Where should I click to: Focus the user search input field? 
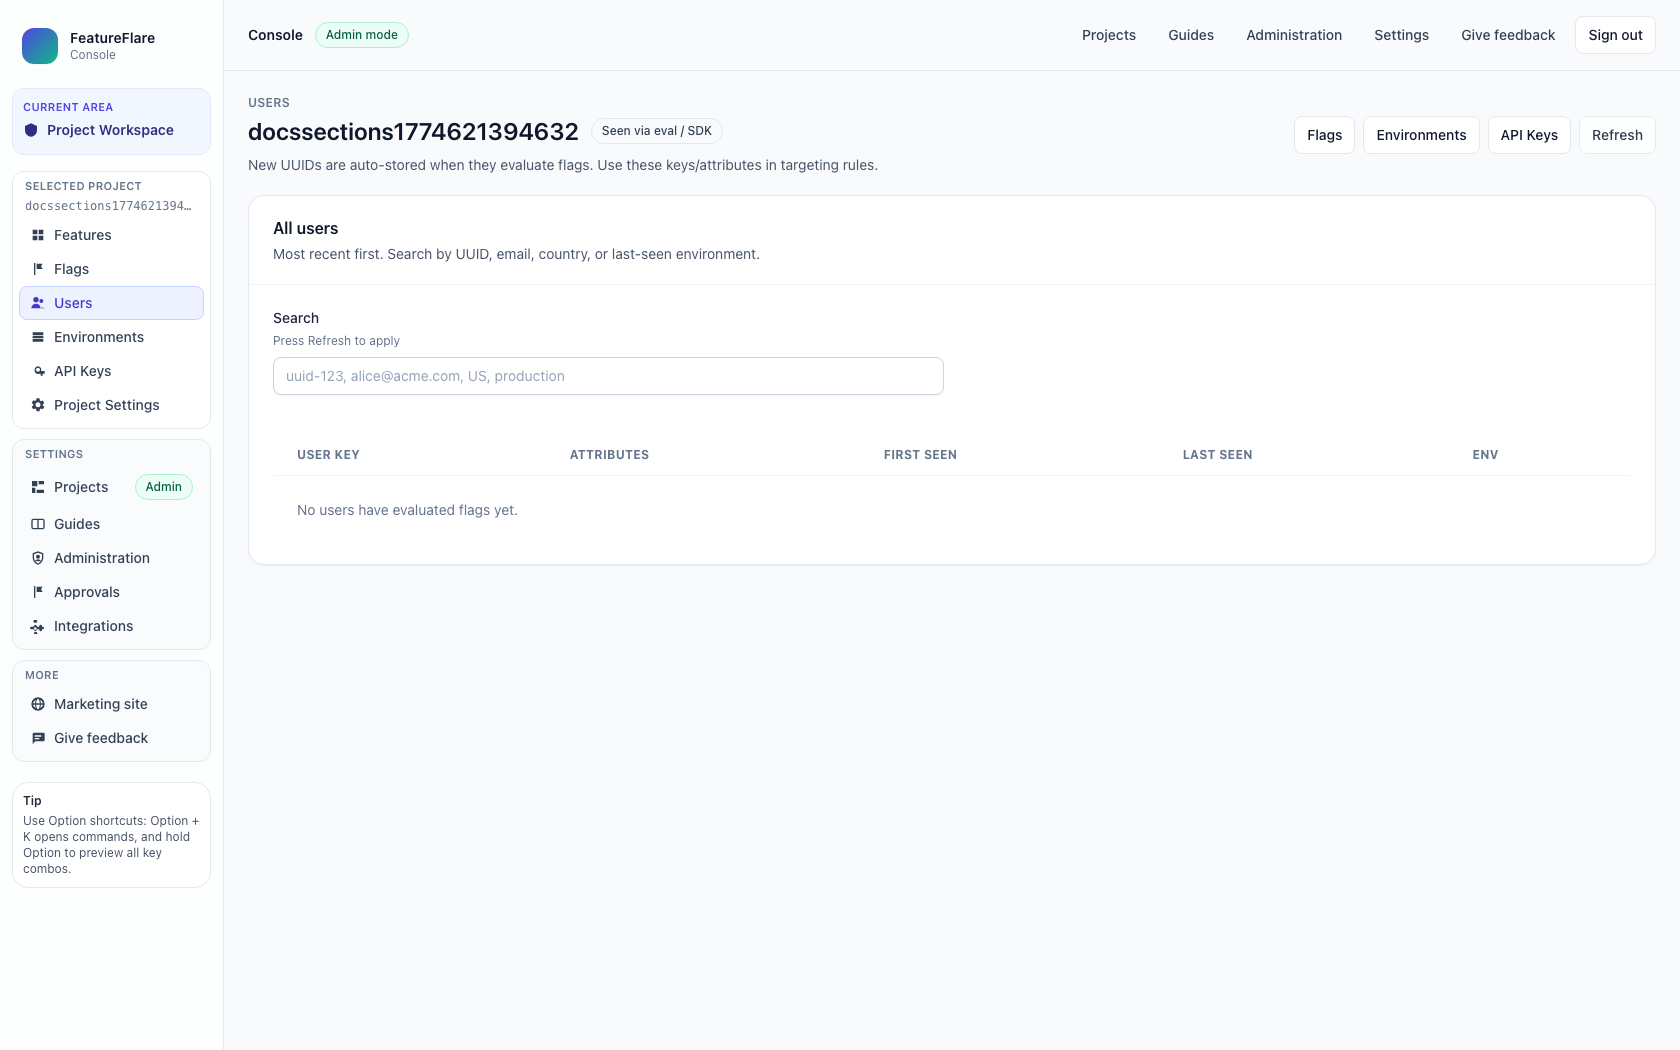[608, 376]
